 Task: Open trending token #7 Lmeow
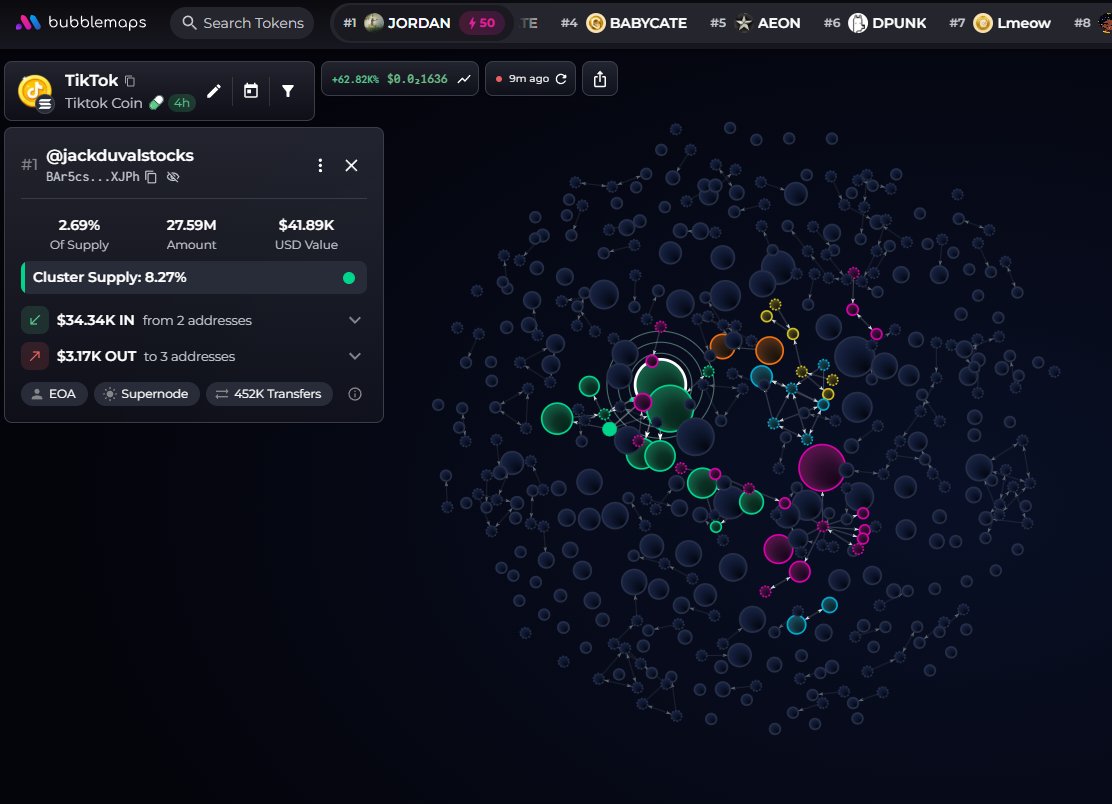click(1000, 23)
